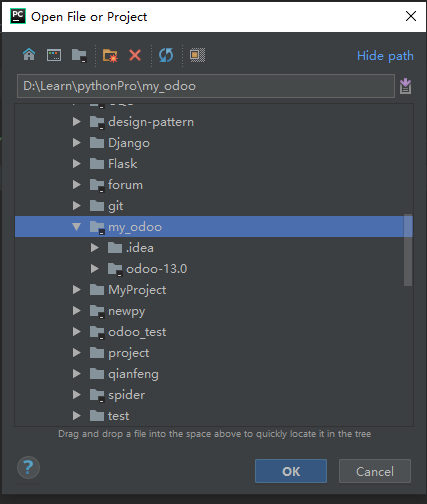Expand the Django folder arrow
This screenshot has height=504, width=427.
pos(77,143)
